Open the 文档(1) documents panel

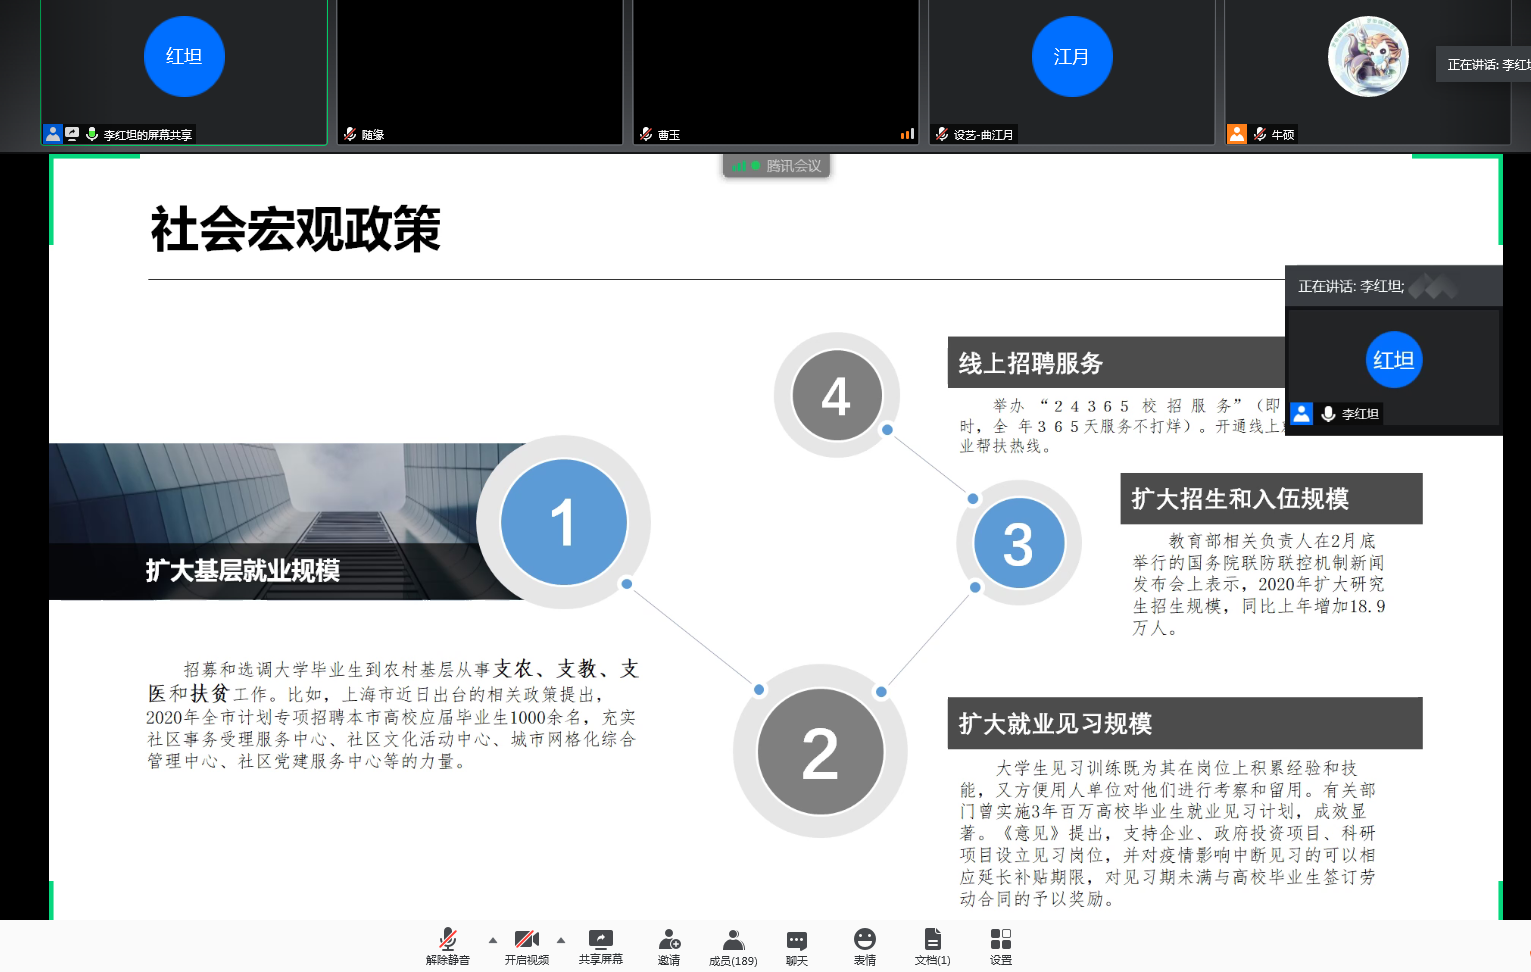coord(932,945)
